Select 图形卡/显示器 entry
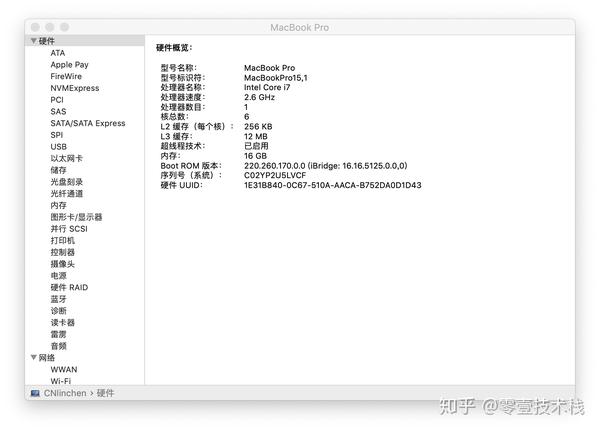600x431 pixels. coord(76,217)
